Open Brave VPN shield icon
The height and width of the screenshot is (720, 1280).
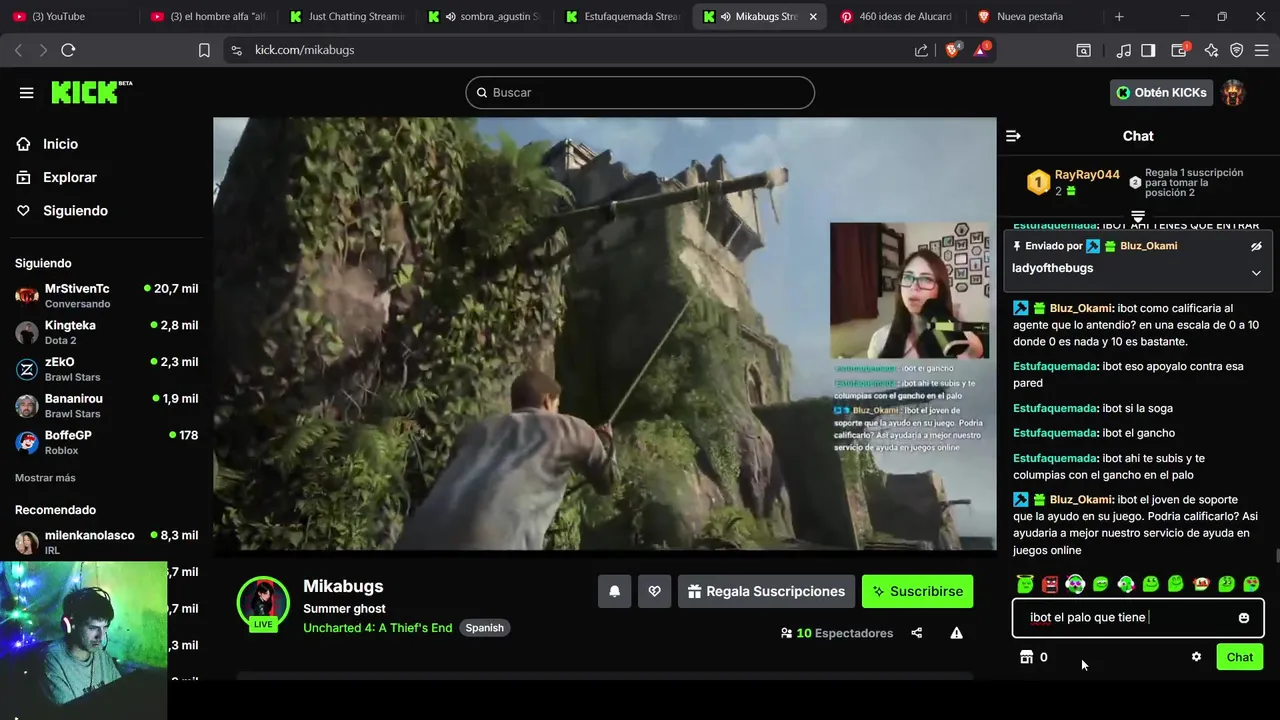point(1237,50)
